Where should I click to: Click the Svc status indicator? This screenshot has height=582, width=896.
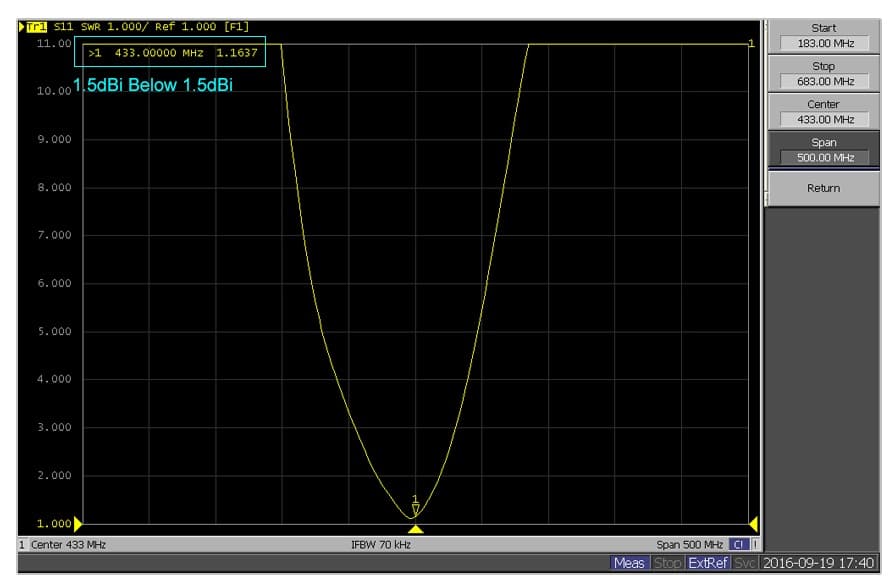coord(745,563)
